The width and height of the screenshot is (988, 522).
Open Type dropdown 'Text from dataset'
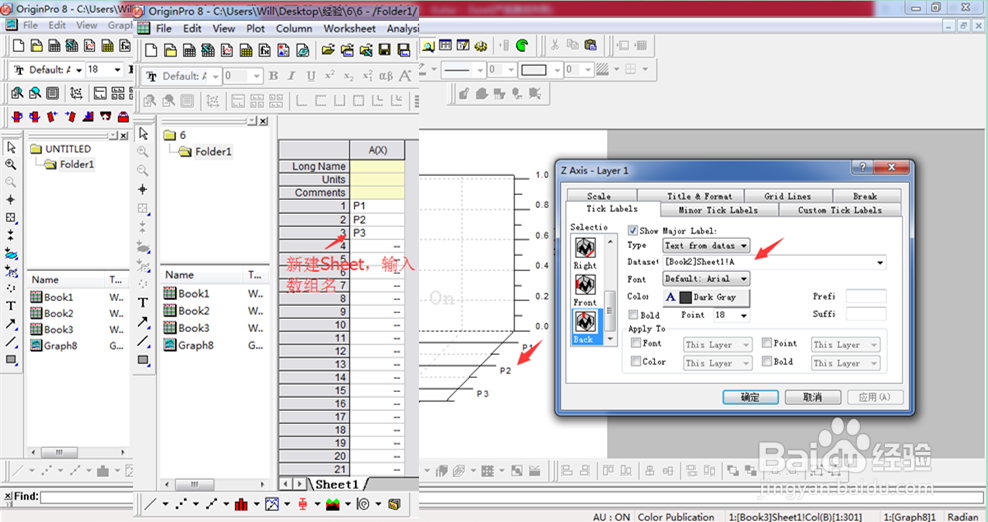pyautogui.click(x=706, y=245)
